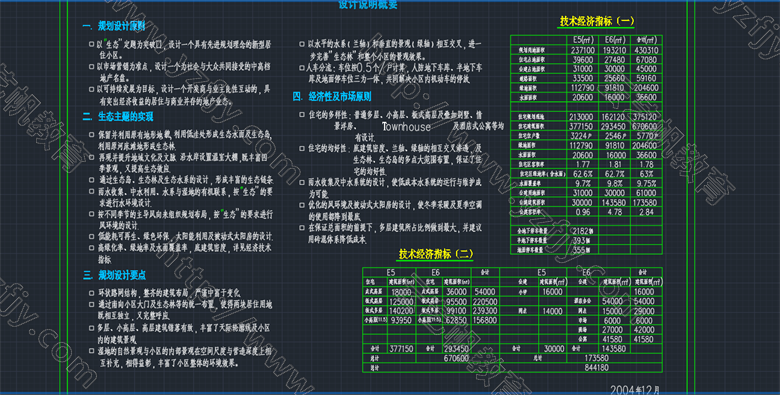This screenshot has width=780, height=395.
Task: Select the 技术经济指标（一）table title
Action: click(x=597, y=21)
